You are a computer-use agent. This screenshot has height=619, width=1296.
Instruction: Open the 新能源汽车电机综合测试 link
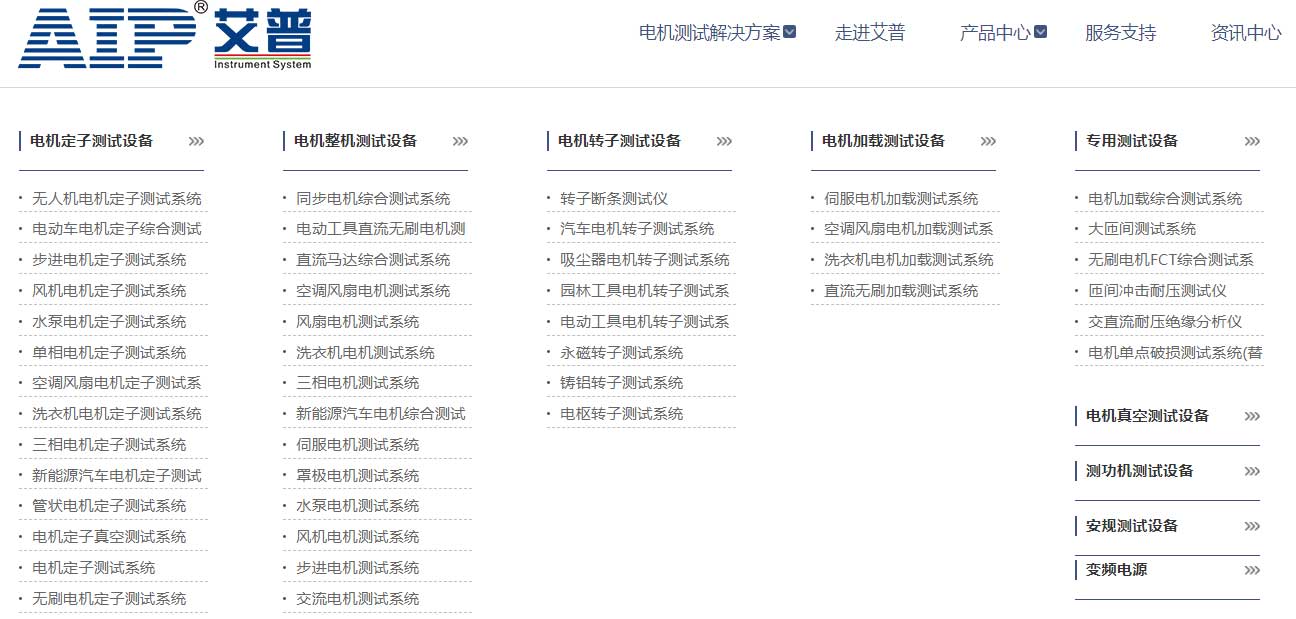pos(378,413)
